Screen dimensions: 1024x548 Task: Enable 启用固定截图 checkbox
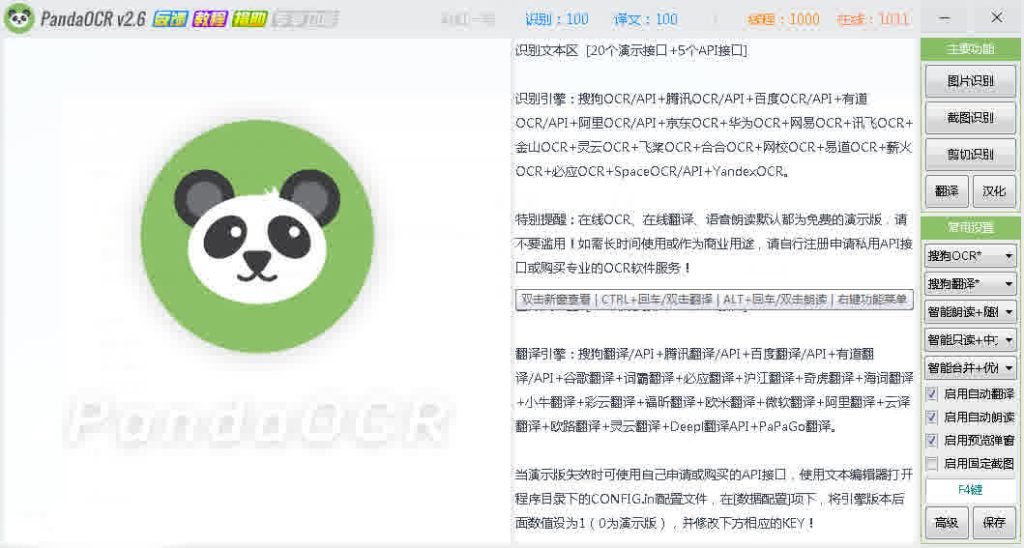point(932,463)
